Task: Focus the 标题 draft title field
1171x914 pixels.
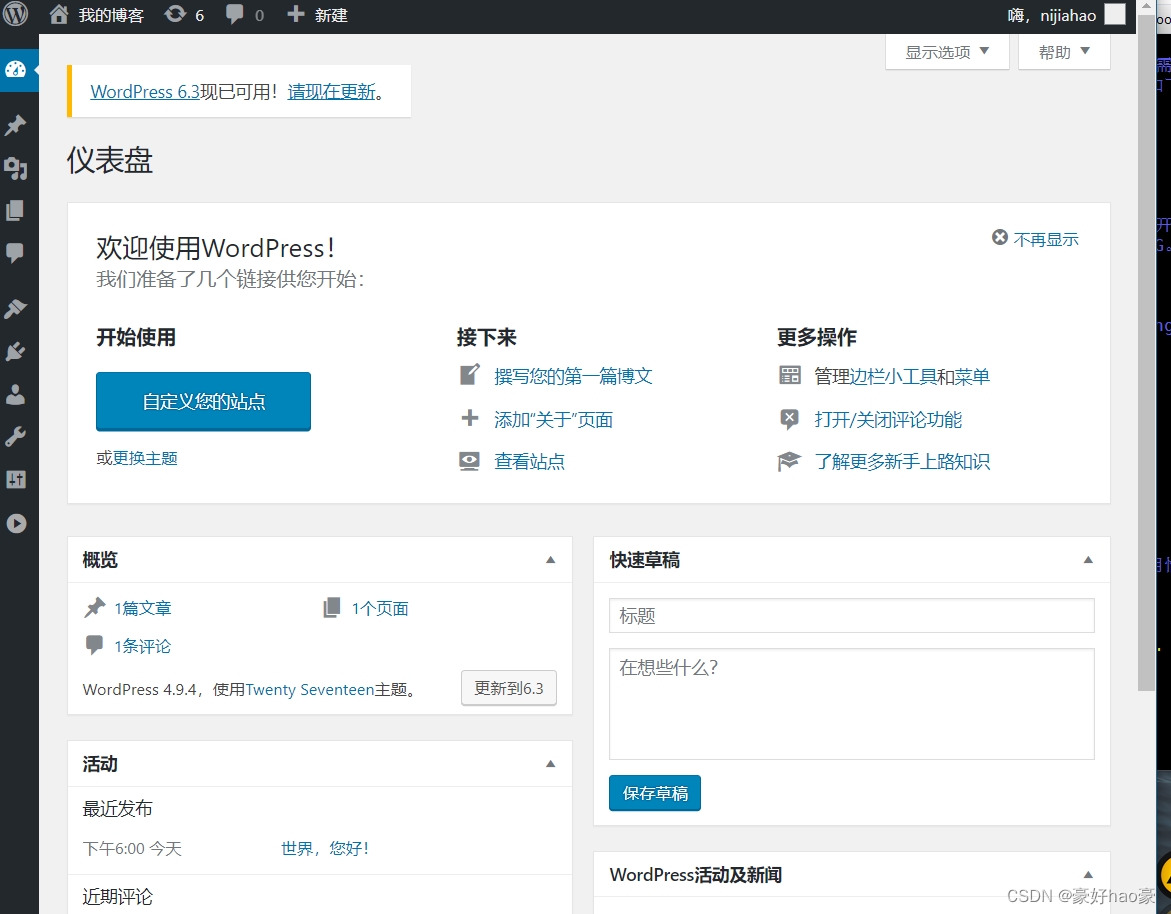Action: pos(851,615)
